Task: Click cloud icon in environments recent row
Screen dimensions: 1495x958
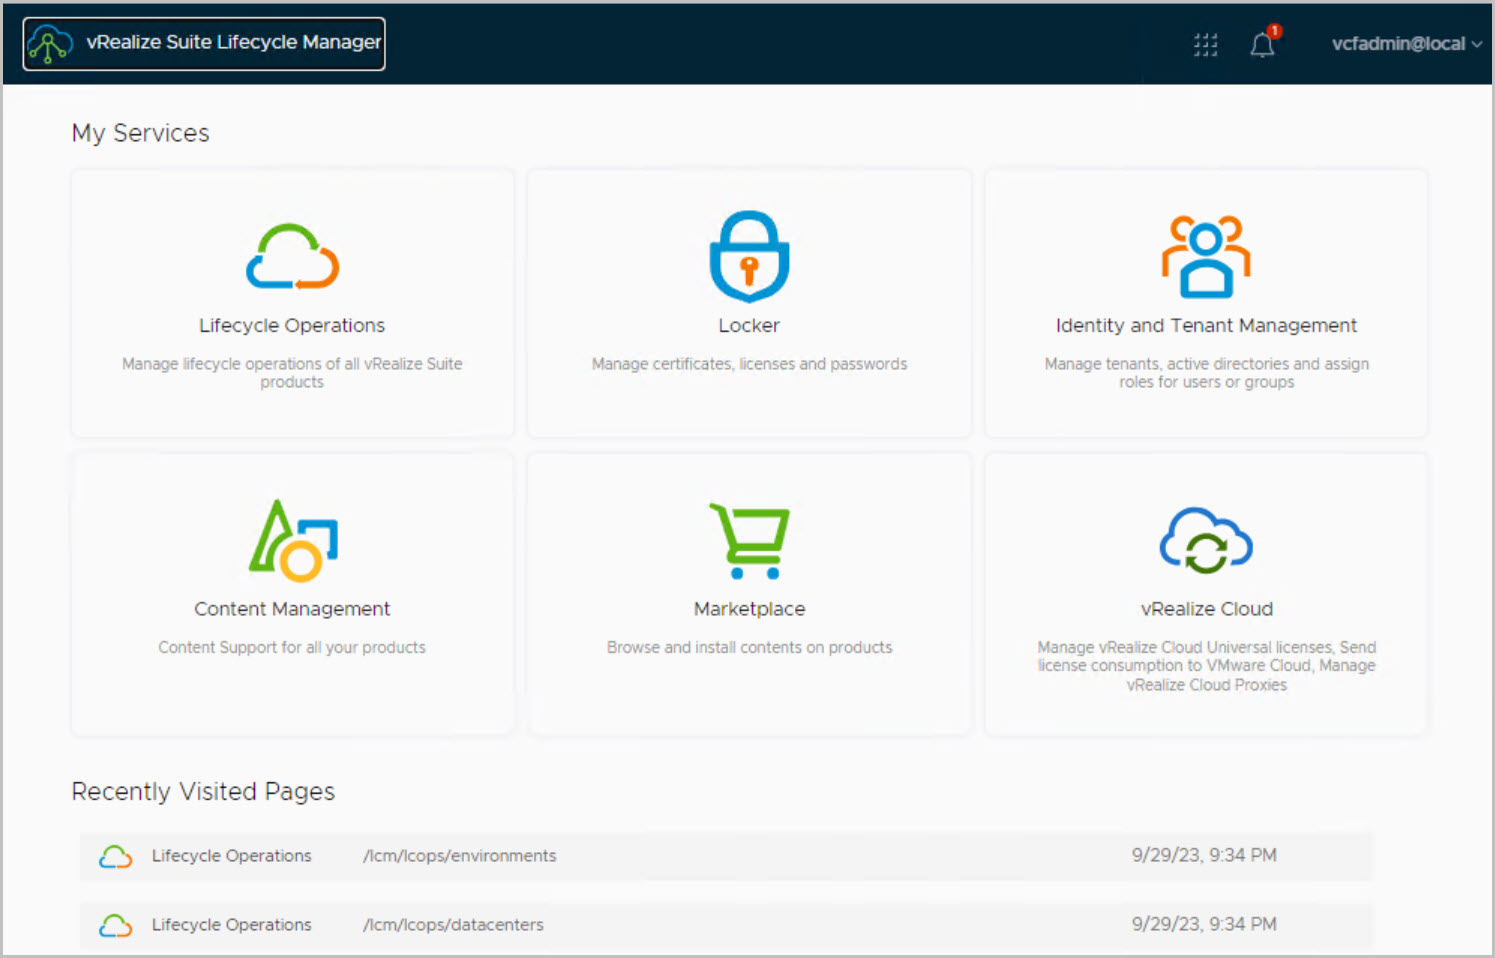Action: [x=115, y=857]
